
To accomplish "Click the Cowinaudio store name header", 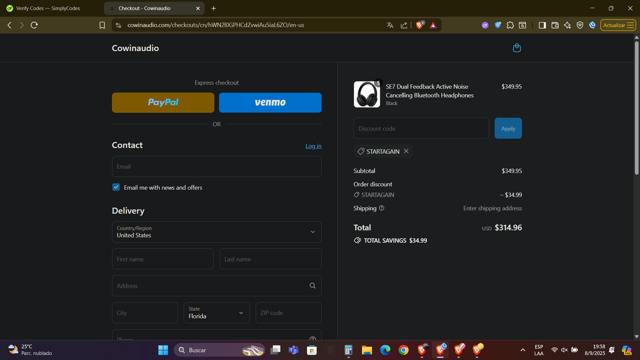I will click(x=136, y=48).
